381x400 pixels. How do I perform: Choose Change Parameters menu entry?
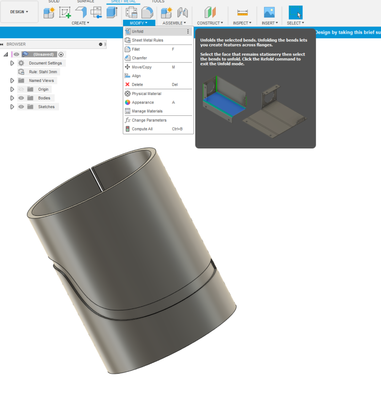point(158,120)
